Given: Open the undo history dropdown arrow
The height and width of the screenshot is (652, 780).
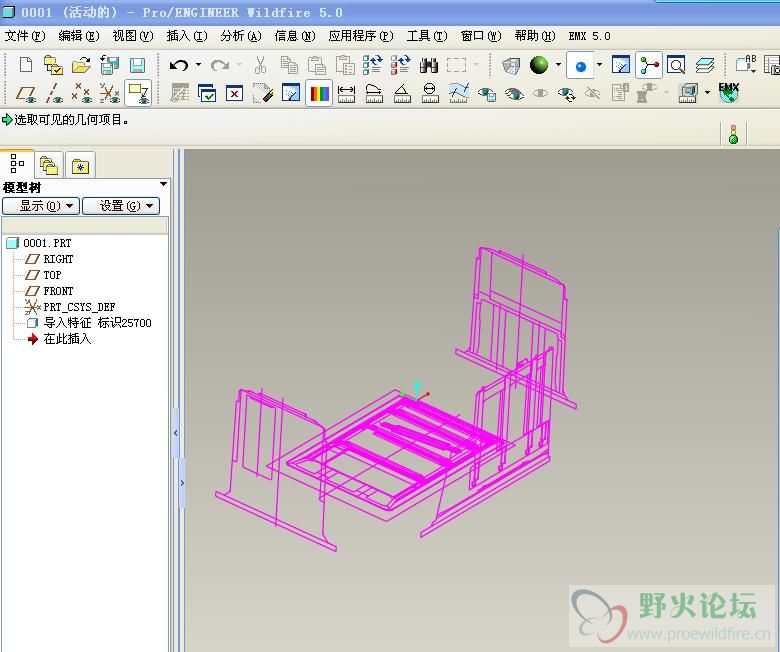Looking at the screenshot, I should click(x=198, y=65).
